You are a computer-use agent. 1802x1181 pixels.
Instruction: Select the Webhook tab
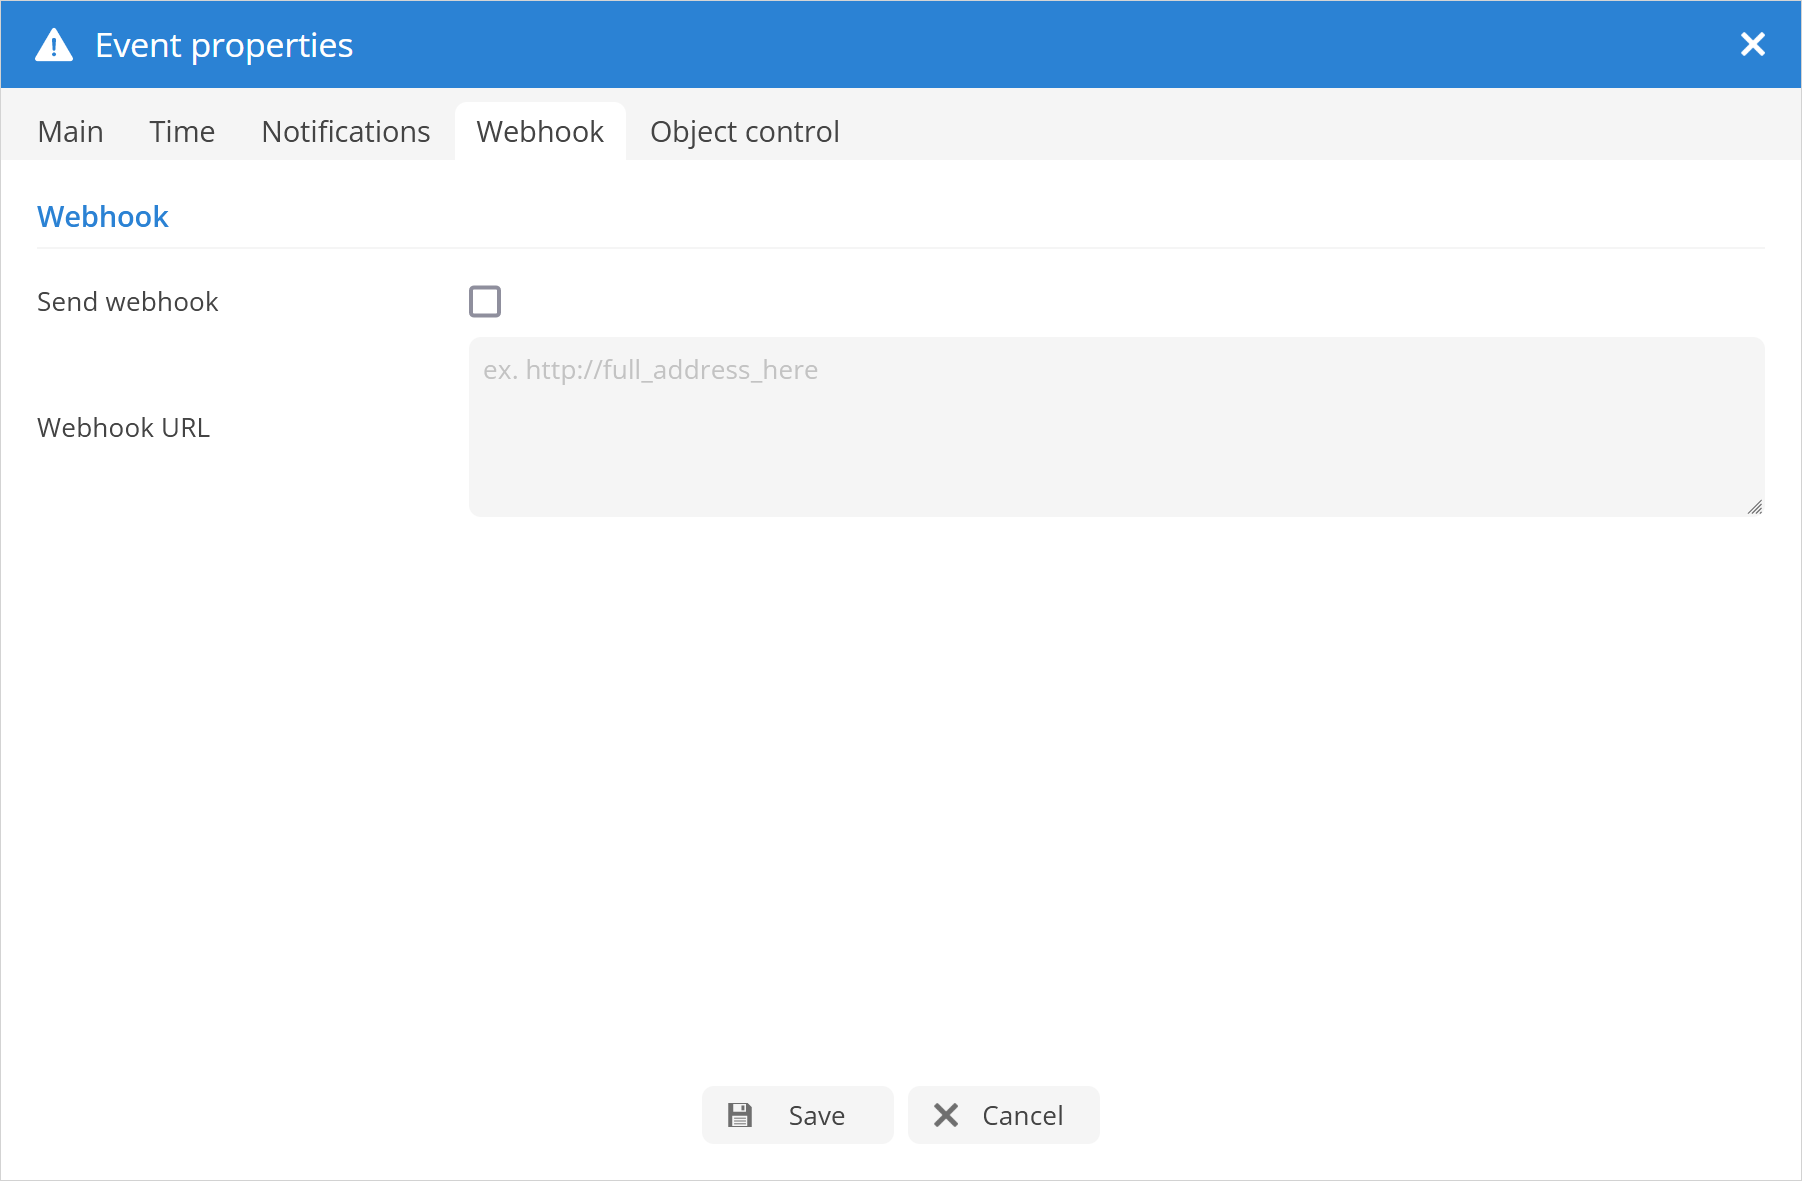point(540,131)
